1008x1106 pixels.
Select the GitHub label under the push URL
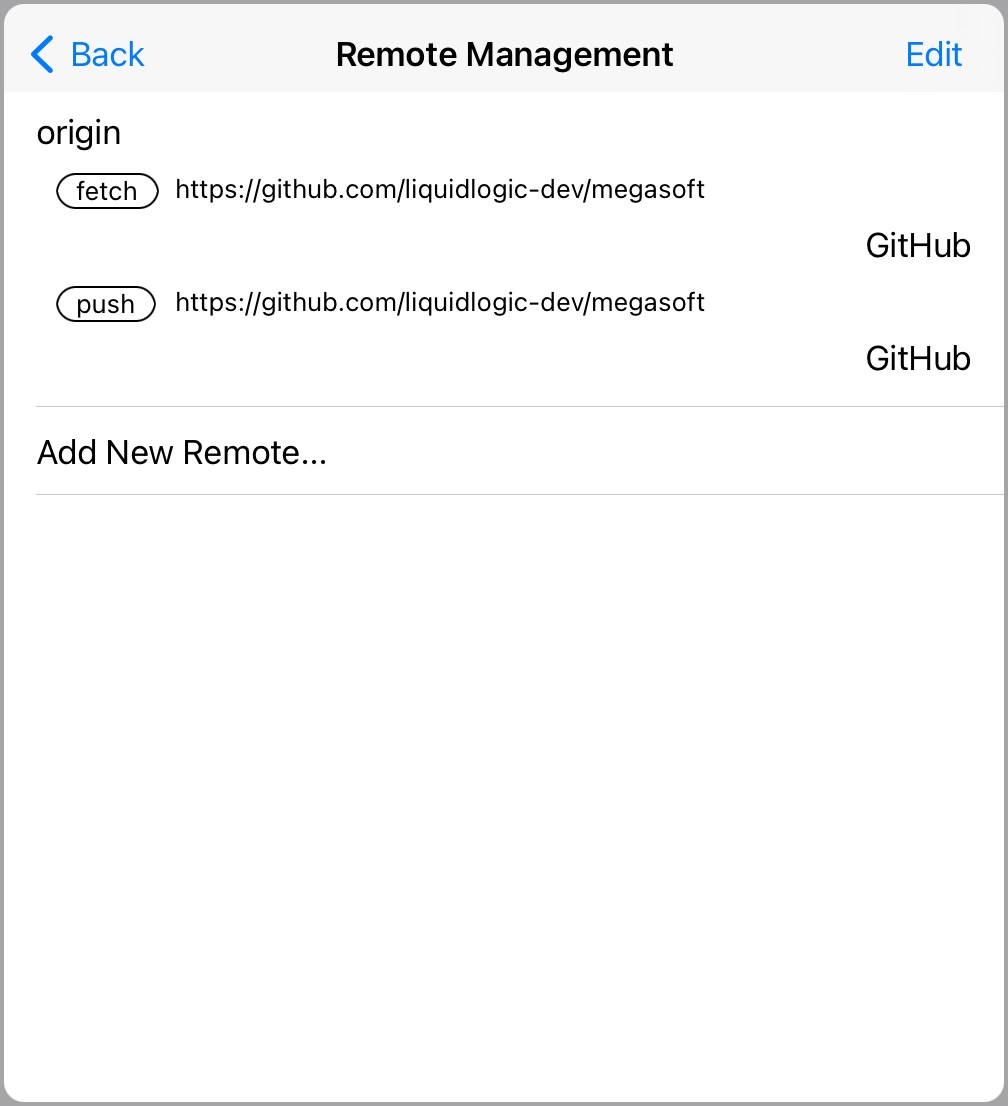[917, 358]
